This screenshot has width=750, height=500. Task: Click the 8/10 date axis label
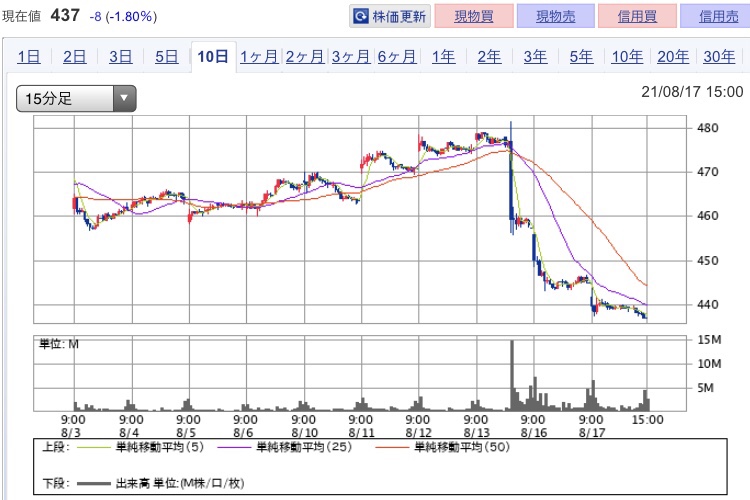(304, 433)
